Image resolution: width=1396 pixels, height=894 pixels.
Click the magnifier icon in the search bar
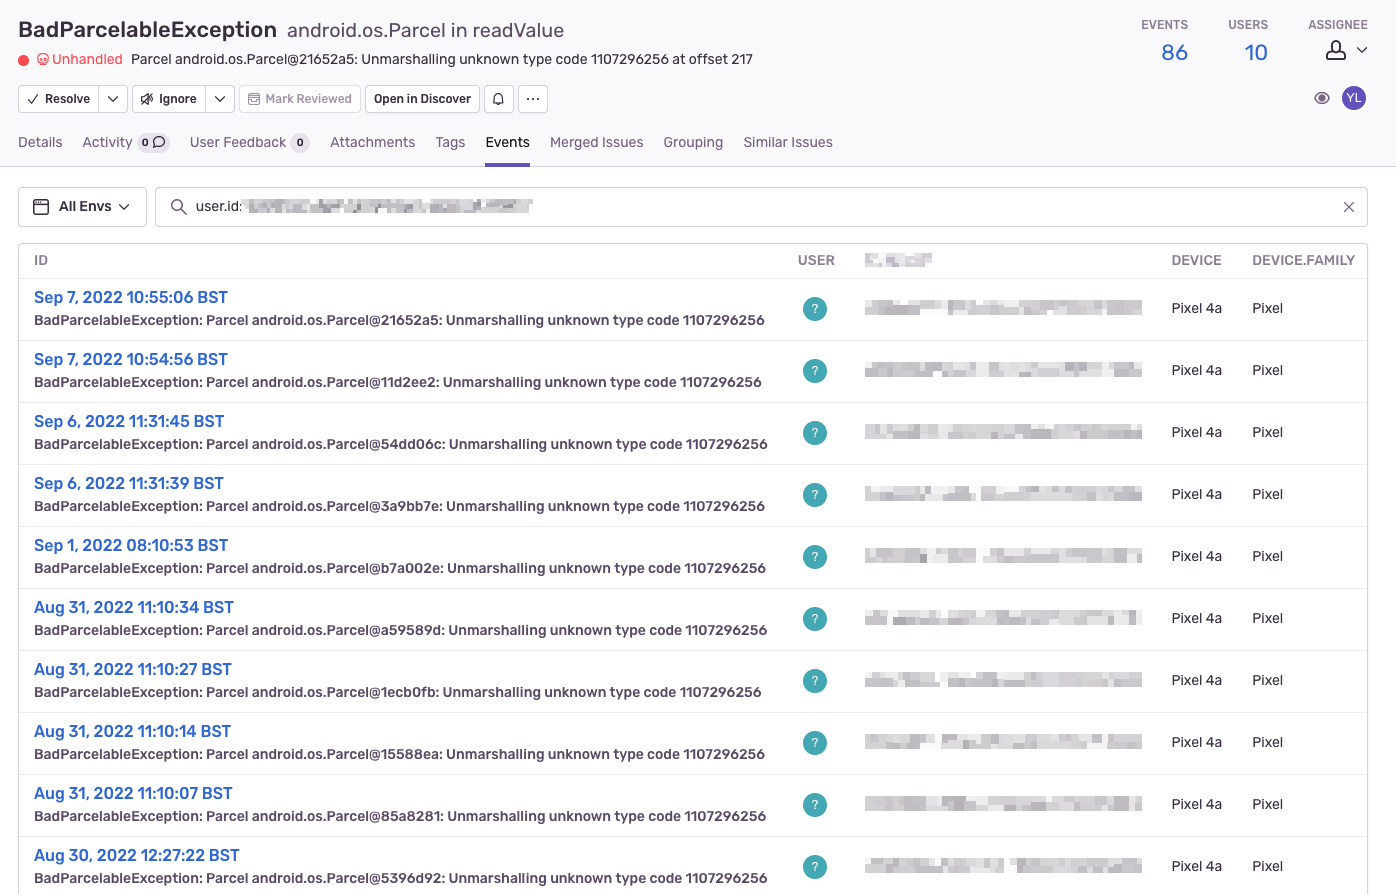[178, 206]
